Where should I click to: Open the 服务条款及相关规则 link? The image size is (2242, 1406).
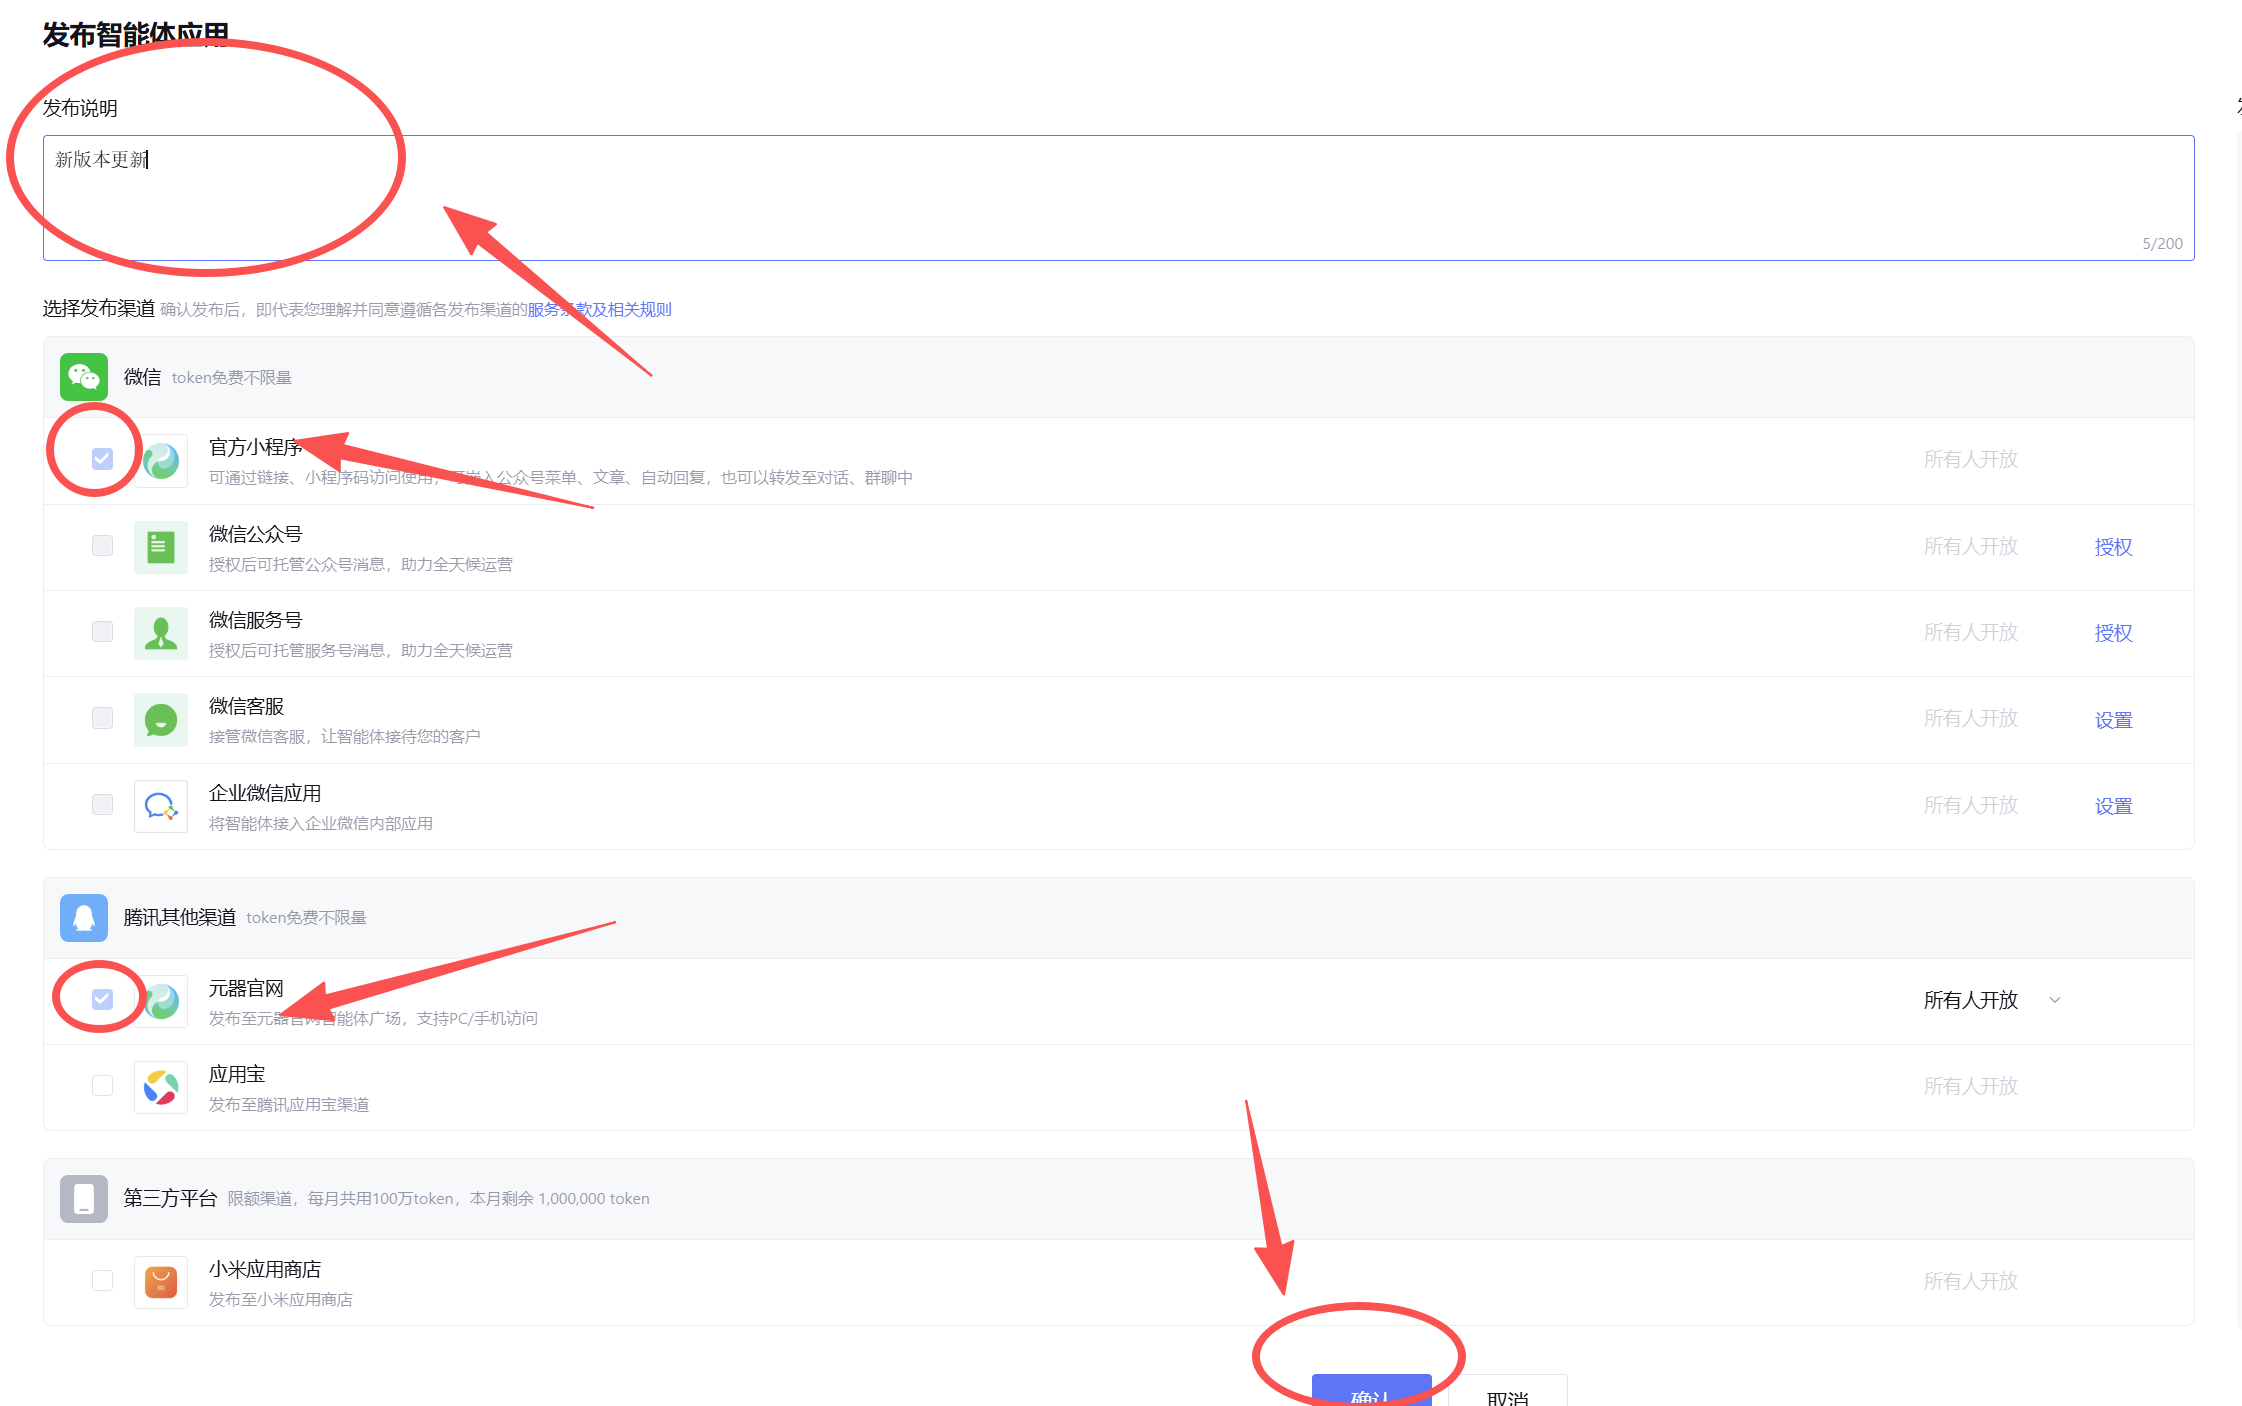[599, 310]
